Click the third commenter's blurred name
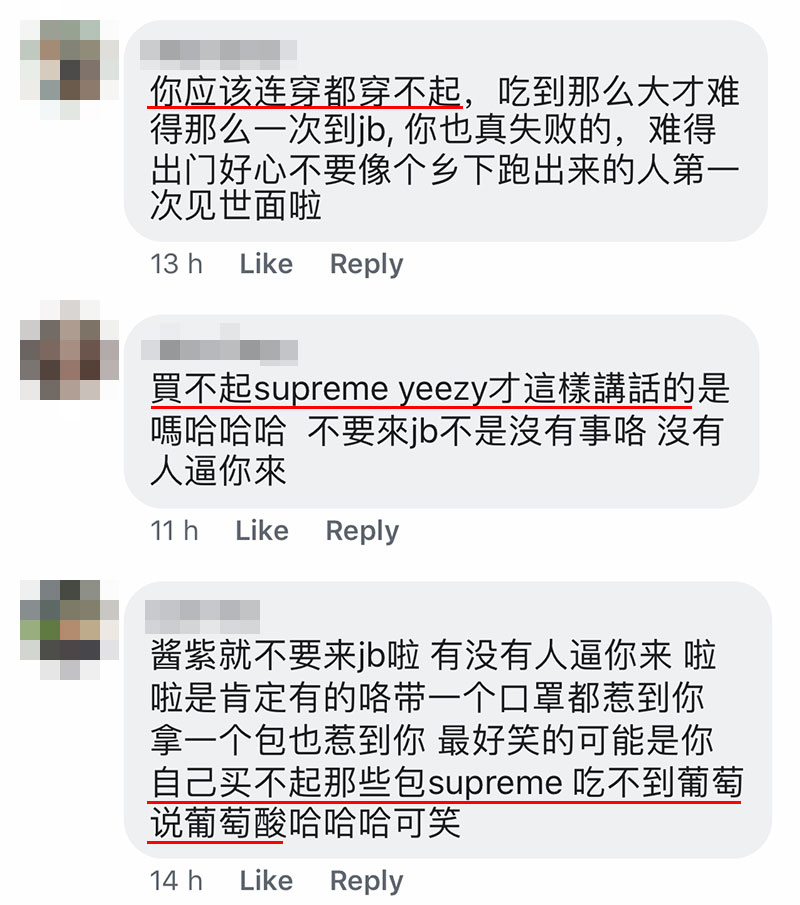The height and width of the screenshot is (905, 800). click(x=202, y=616)
